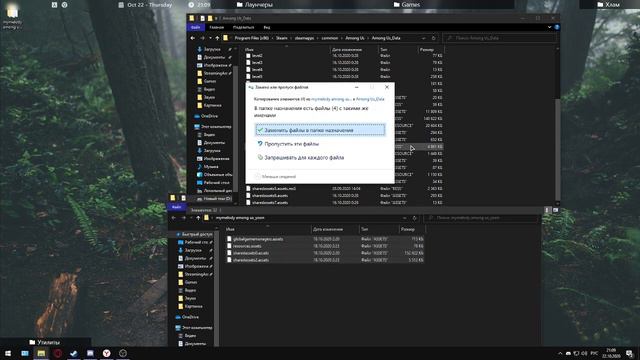
Task: Select sharedassets2.assets in mymelody window
Action: [x=325, y=260]
